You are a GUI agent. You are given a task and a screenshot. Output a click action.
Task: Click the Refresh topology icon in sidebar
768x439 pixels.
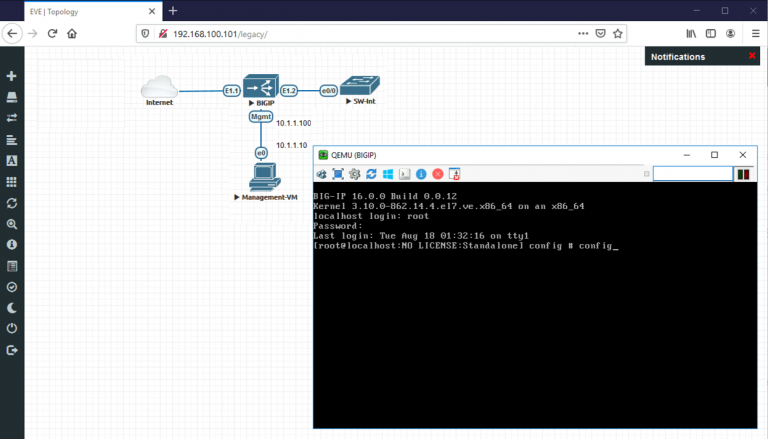(x=12, y=203)
